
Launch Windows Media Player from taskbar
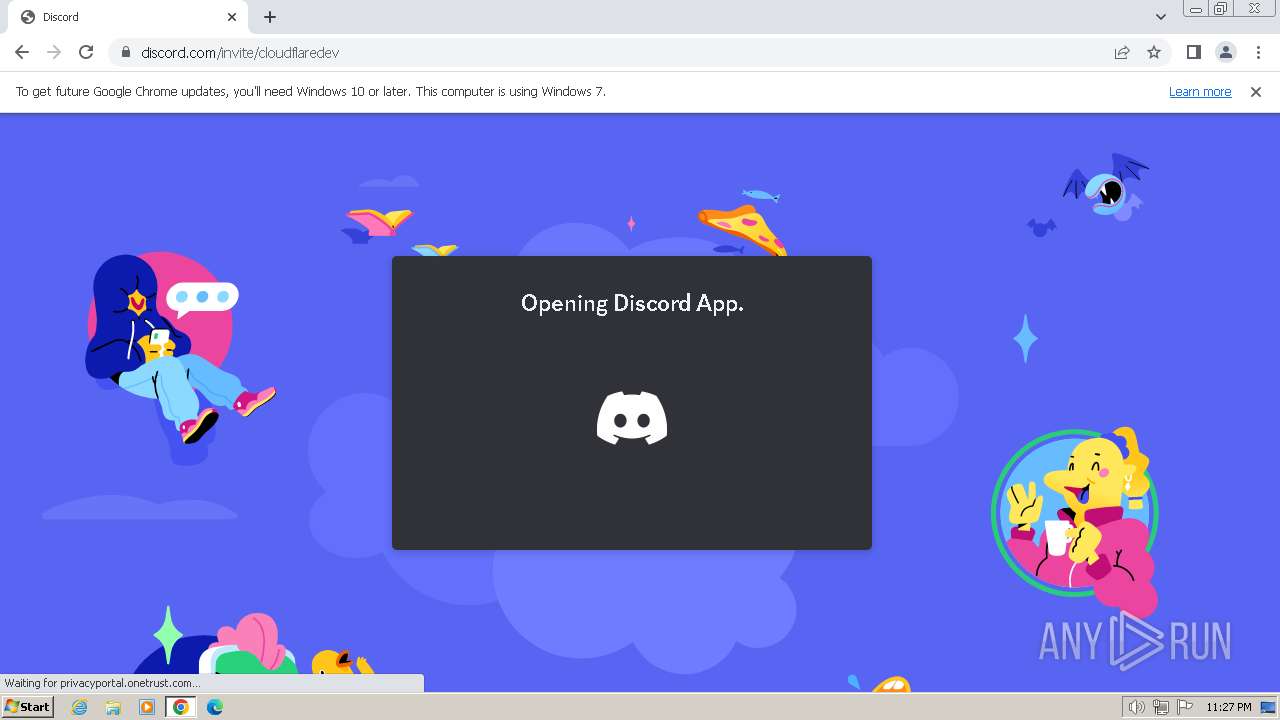147,707
